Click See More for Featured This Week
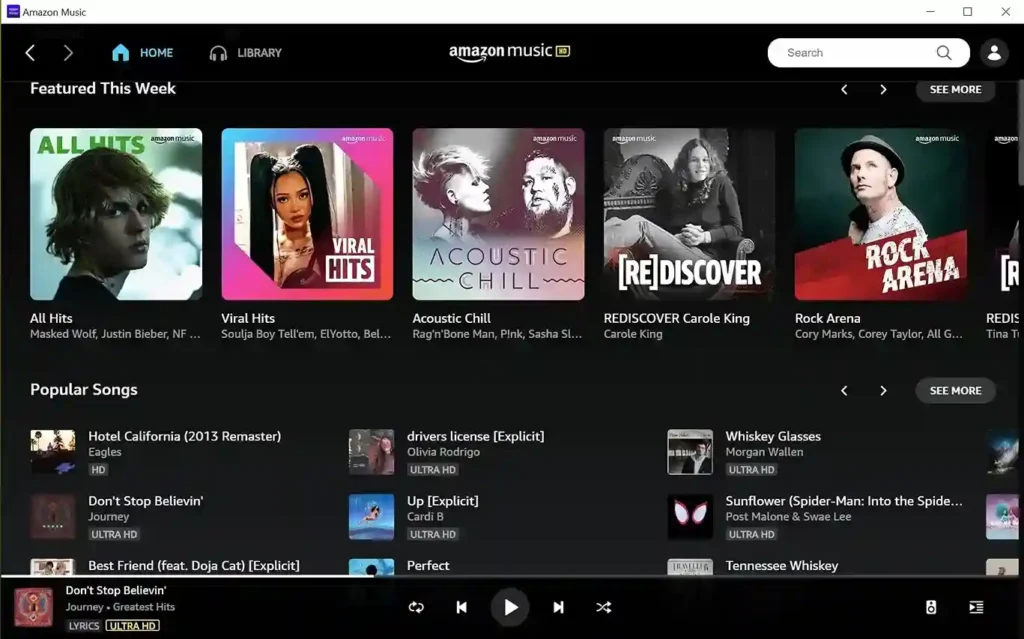The image size is (1024, 639). tap(955, 89)
